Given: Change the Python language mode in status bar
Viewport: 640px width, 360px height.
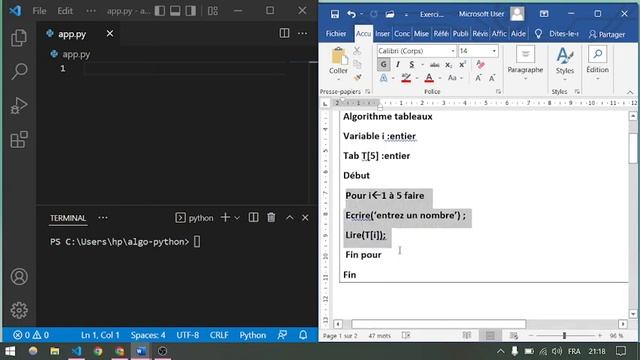Looking at the screenshot, I should 253,335.
